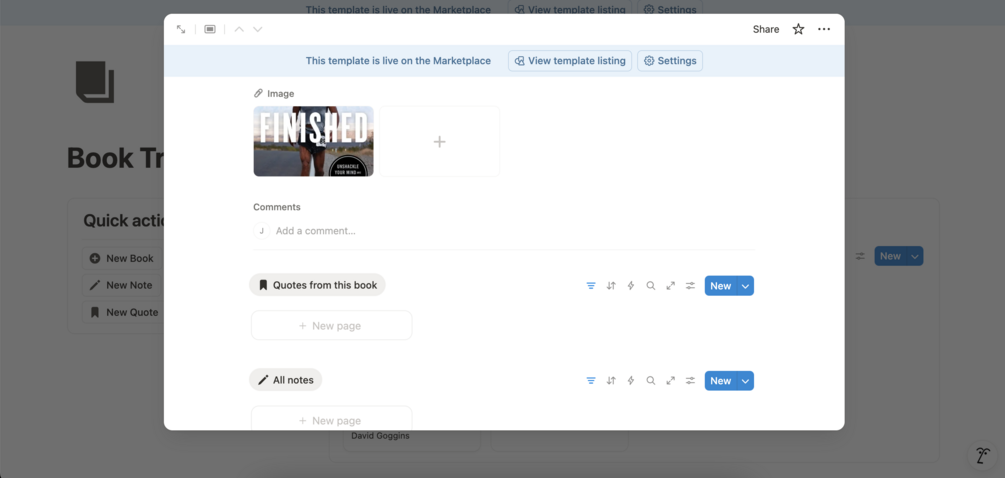Open view settings for Quotes database
The height and width of the screenshot is (478, 1005).
(690, 286)
